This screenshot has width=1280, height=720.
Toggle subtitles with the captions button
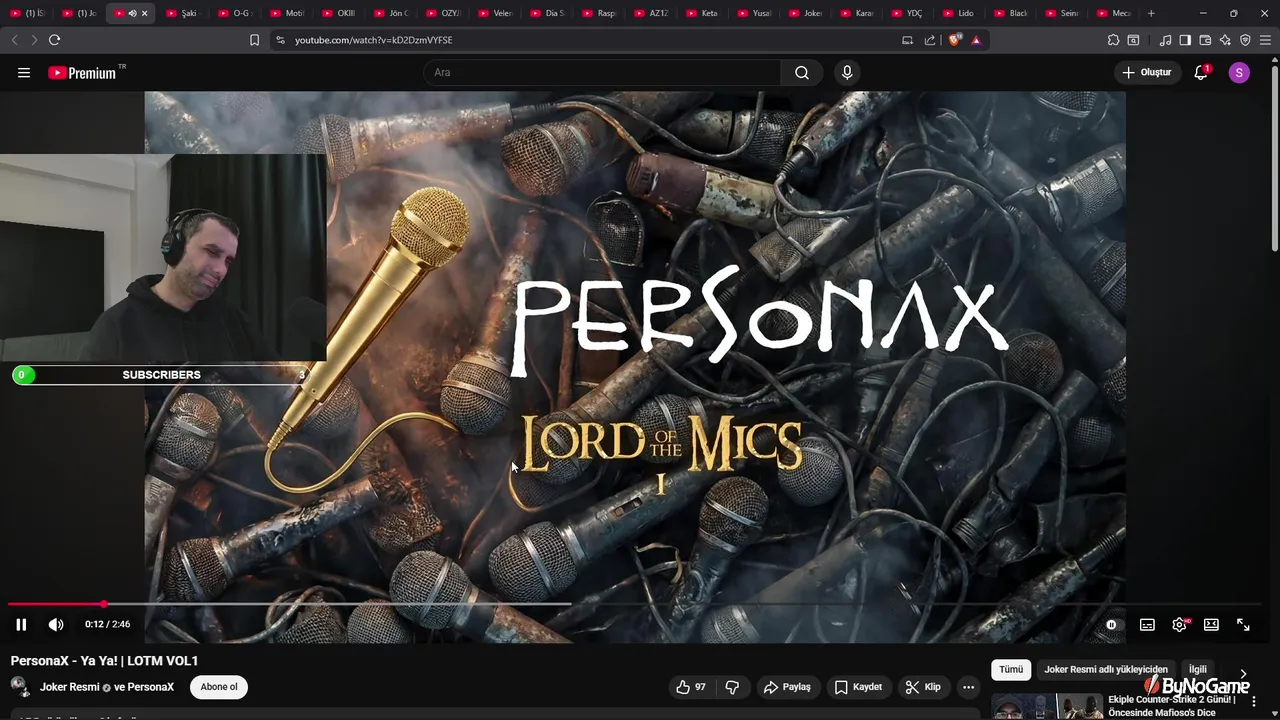1147,624
